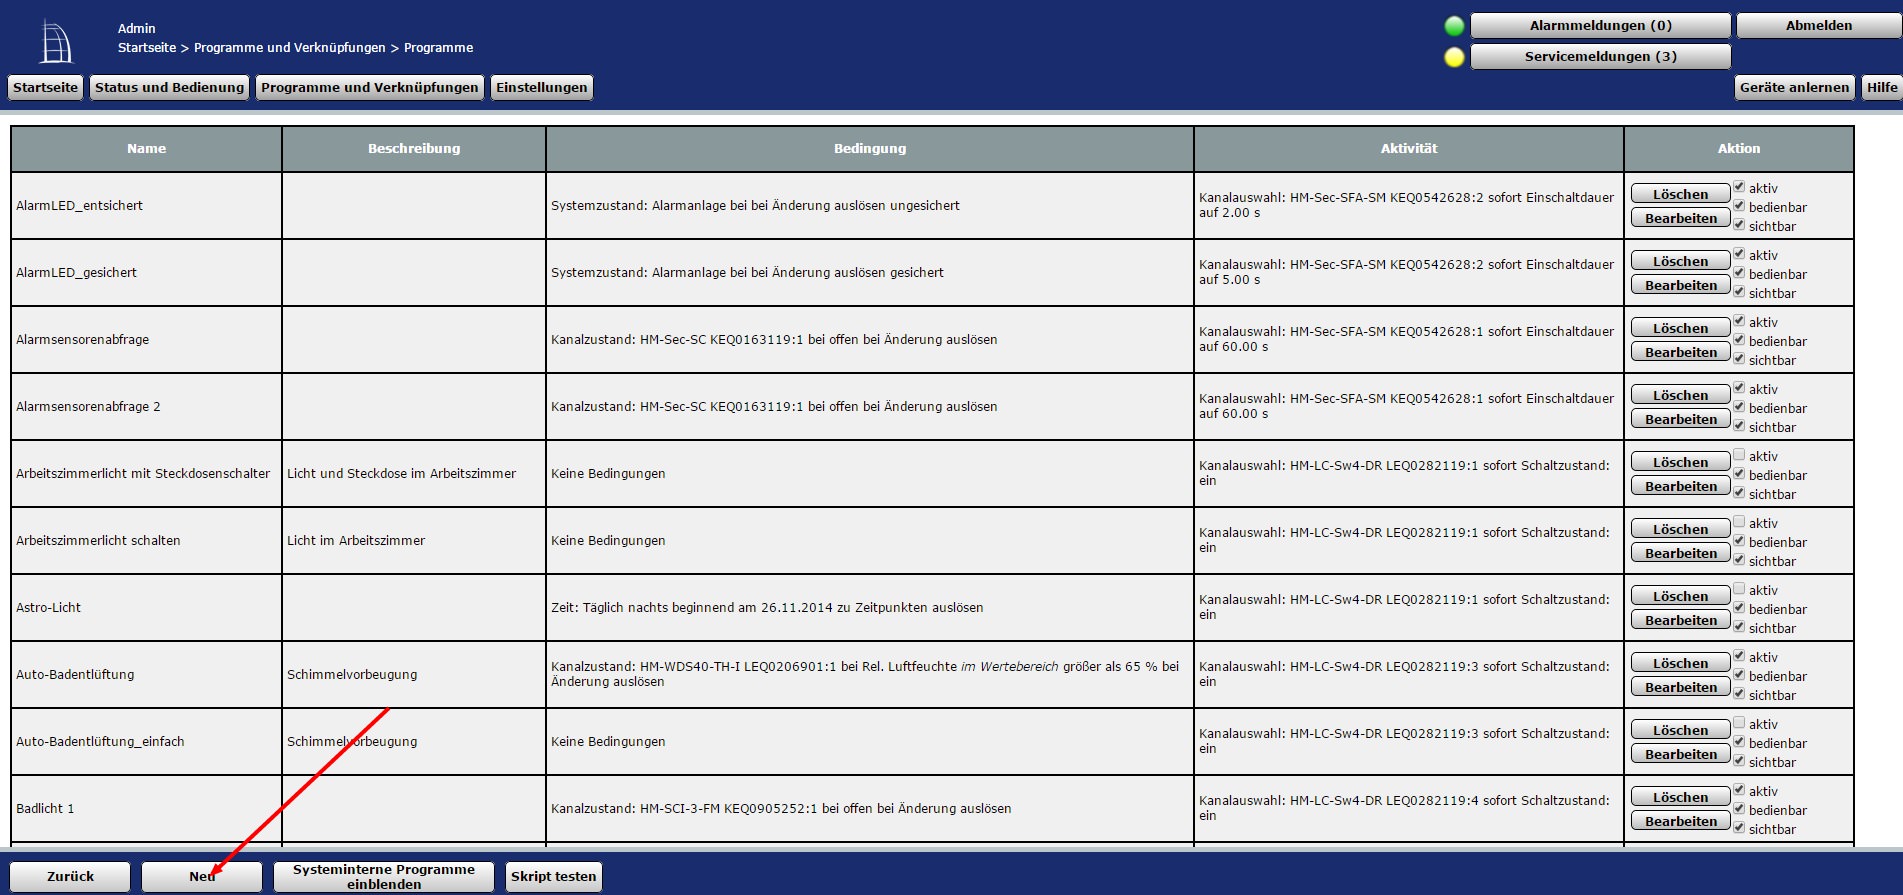Open the Einstellungen menu
Screen dimensions: 1903x895
[x=541, y=88]
